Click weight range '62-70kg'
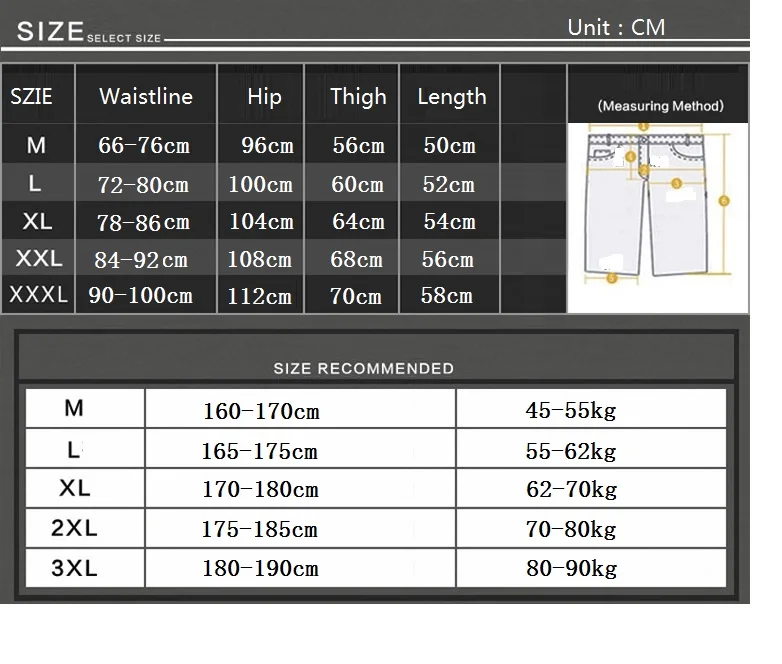Viewport: 782px width, 664px height. (572, 490)
